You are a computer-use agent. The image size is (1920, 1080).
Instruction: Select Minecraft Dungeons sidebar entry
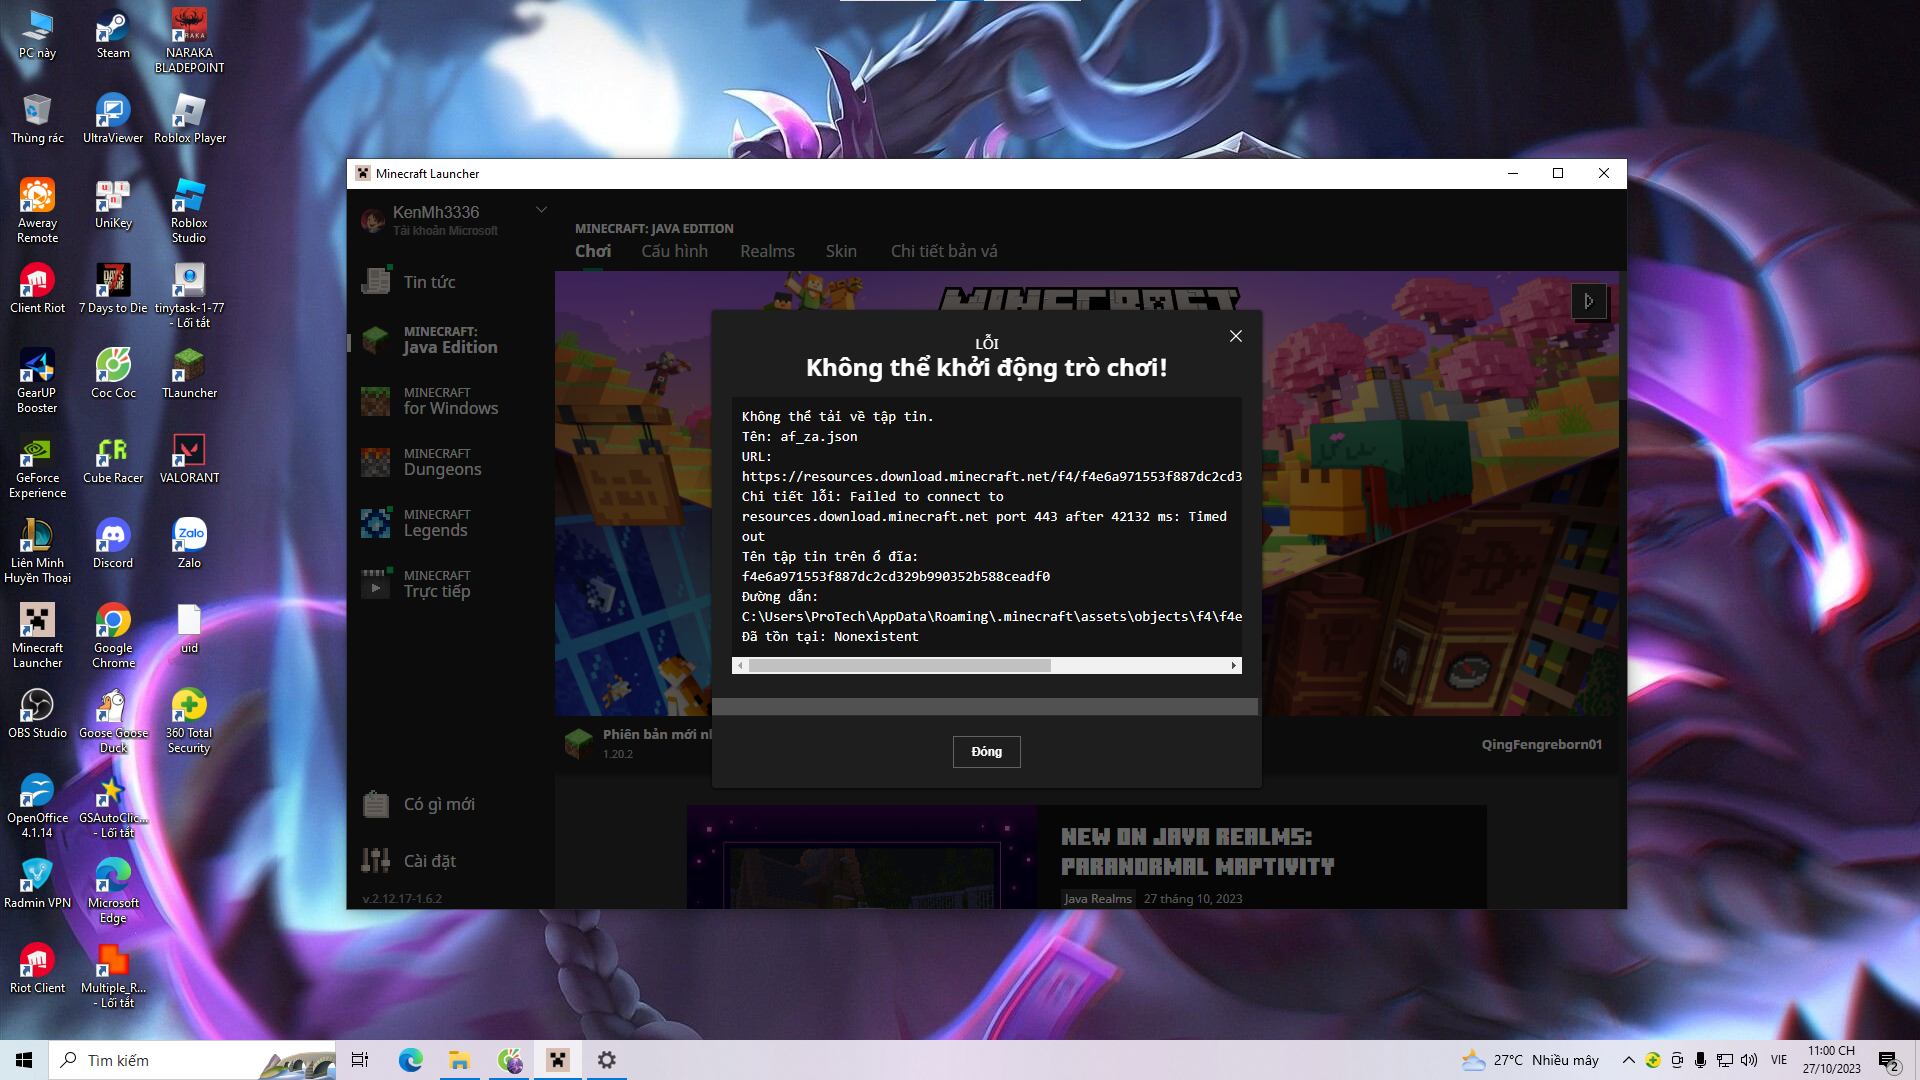pos(441,462)
